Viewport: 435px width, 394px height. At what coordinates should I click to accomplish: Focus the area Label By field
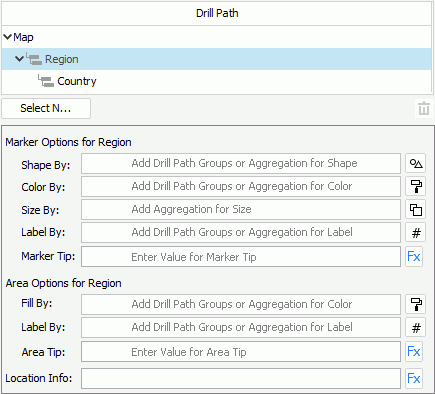[241, 327]
